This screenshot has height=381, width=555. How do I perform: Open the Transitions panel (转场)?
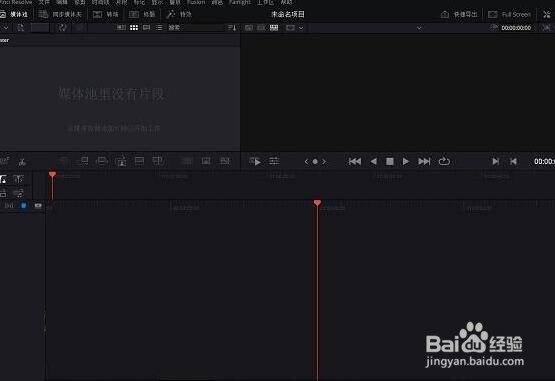point(105,15)
